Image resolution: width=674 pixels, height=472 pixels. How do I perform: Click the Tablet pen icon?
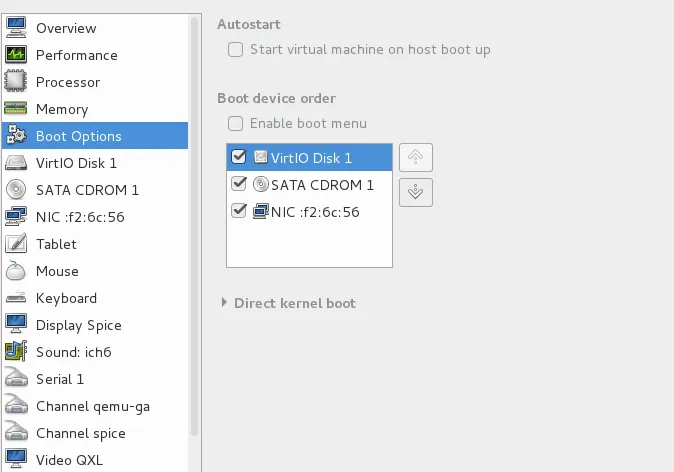[x=16, y=244]
